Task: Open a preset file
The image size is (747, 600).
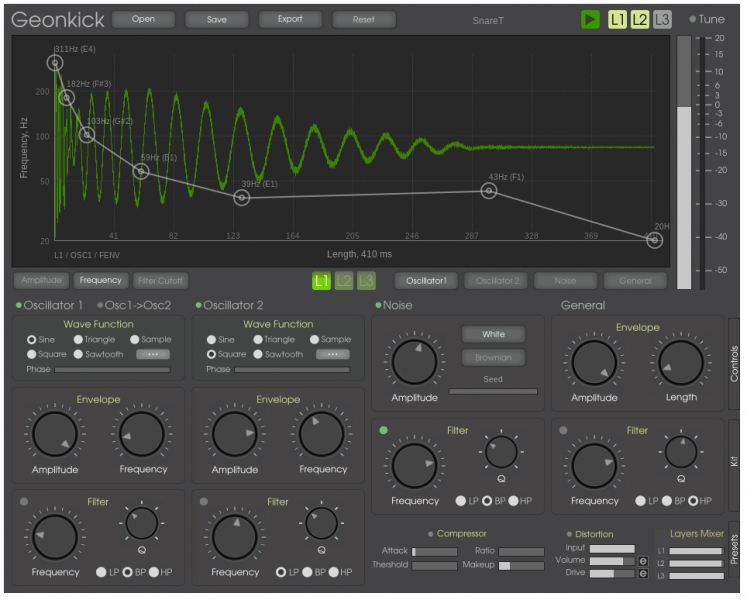Action: coord(143,19)
